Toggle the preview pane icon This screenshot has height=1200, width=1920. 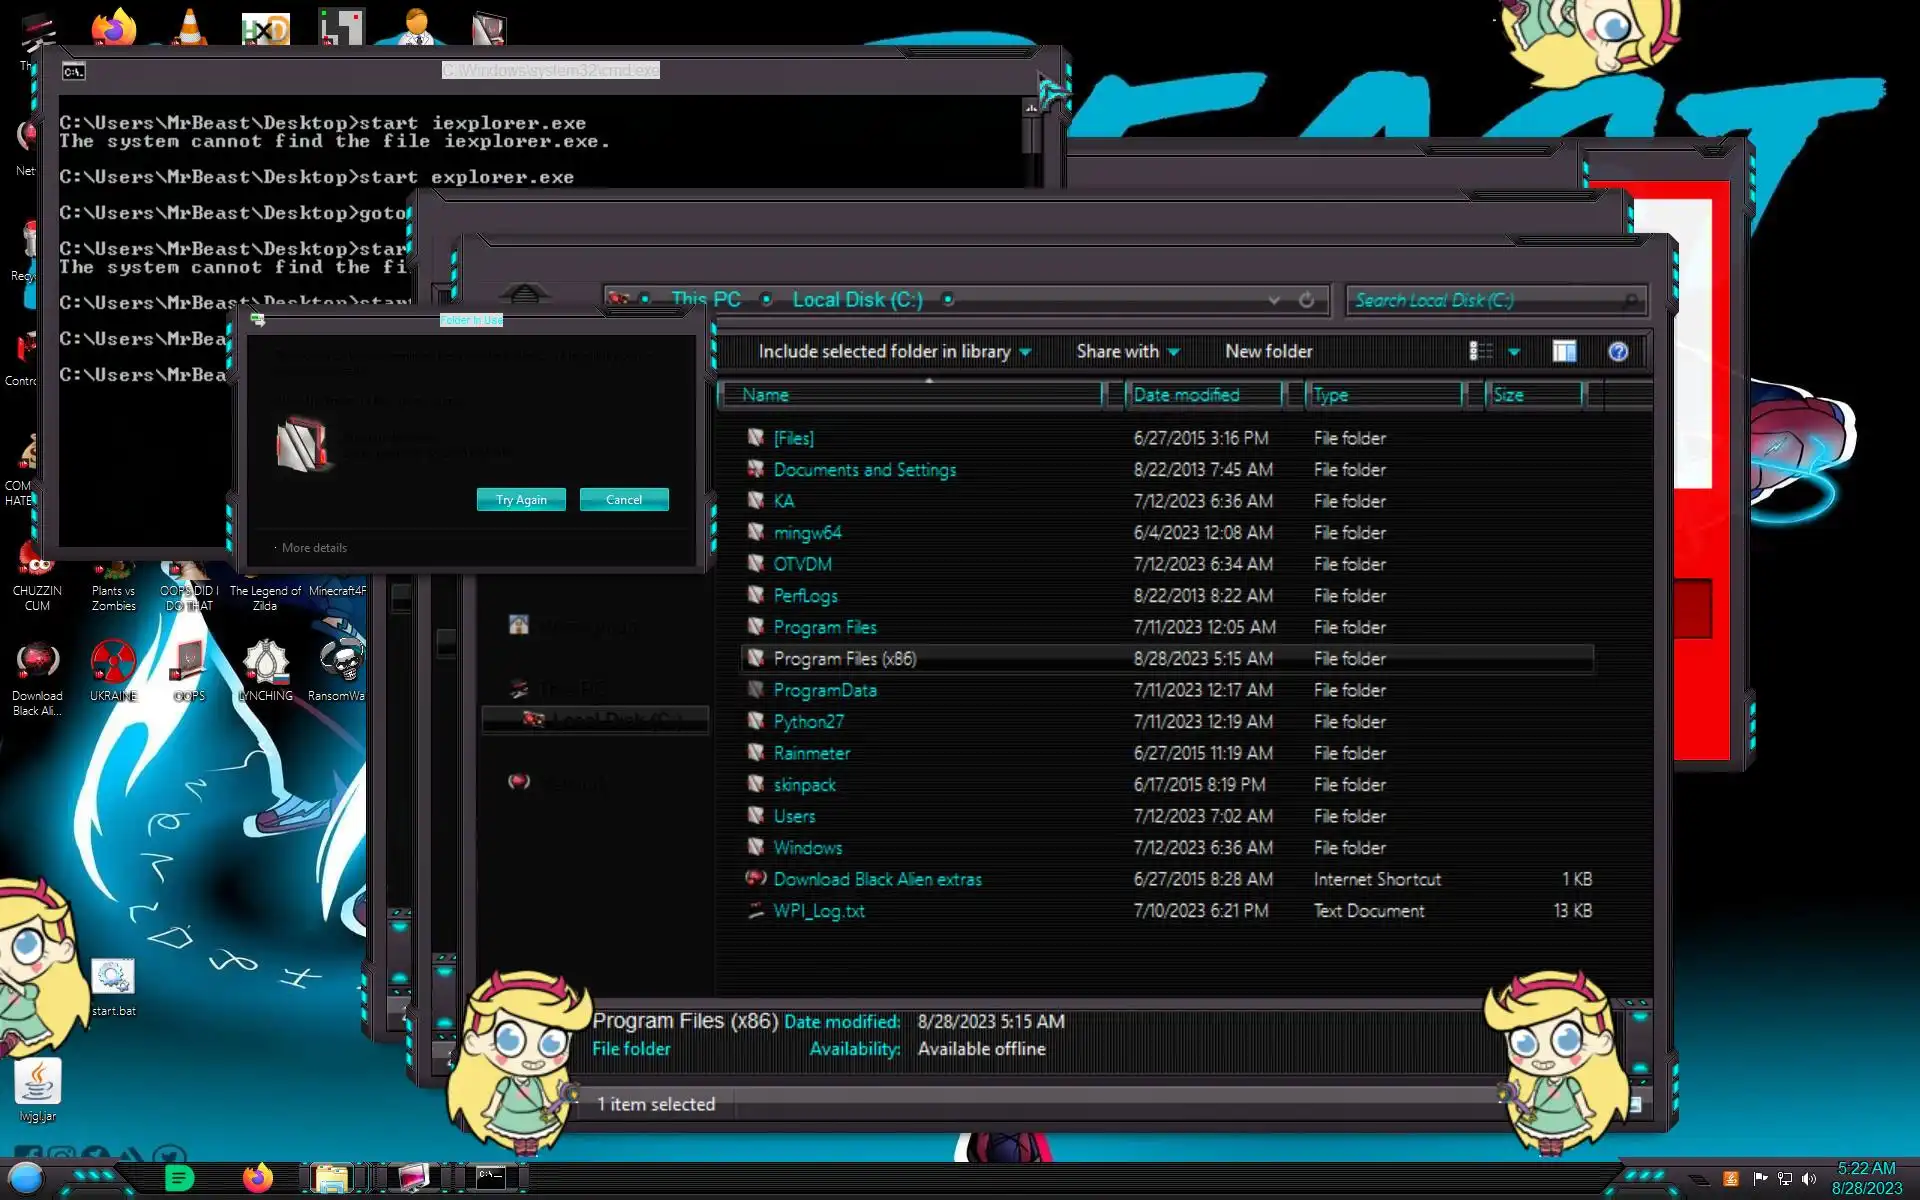click(x=1564, y=351)
